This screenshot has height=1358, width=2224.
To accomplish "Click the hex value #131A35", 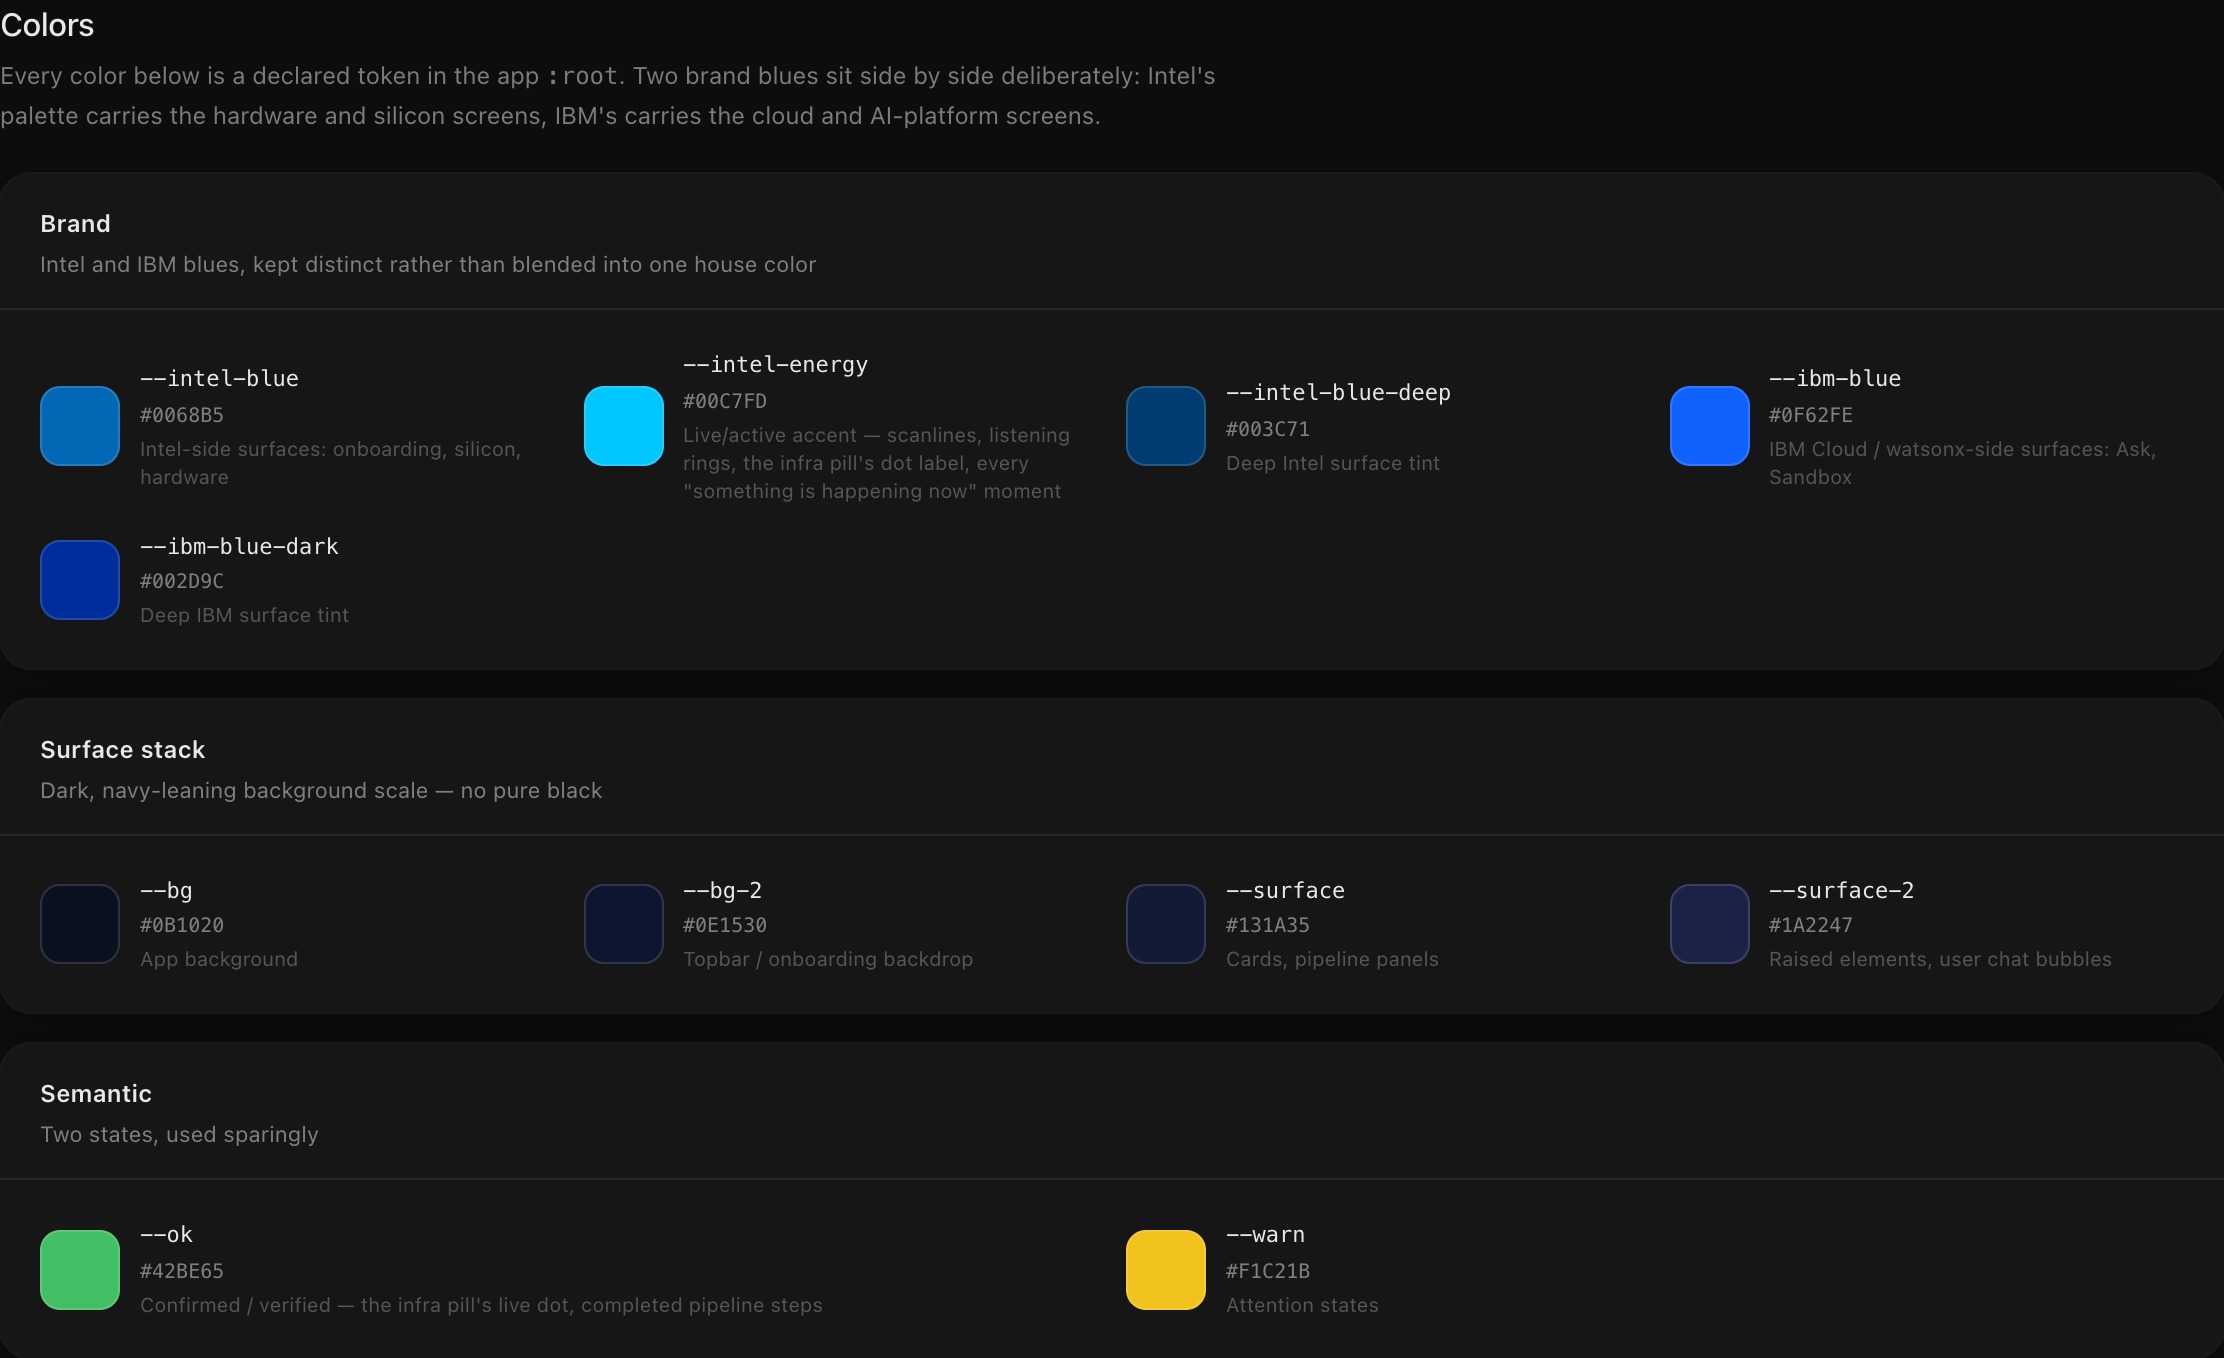I will 1268,924.
